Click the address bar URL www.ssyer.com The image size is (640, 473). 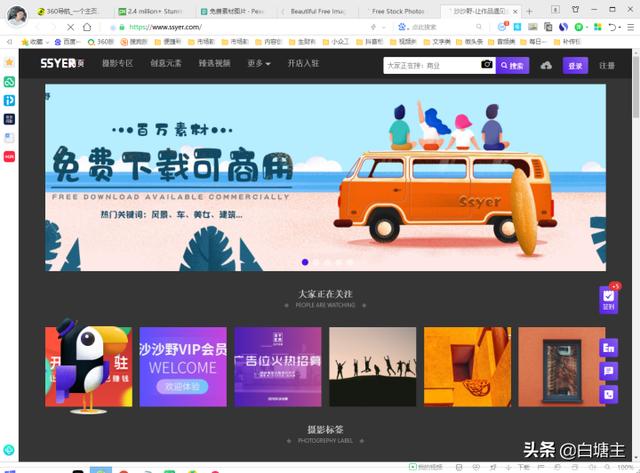(x=165, y=27)
